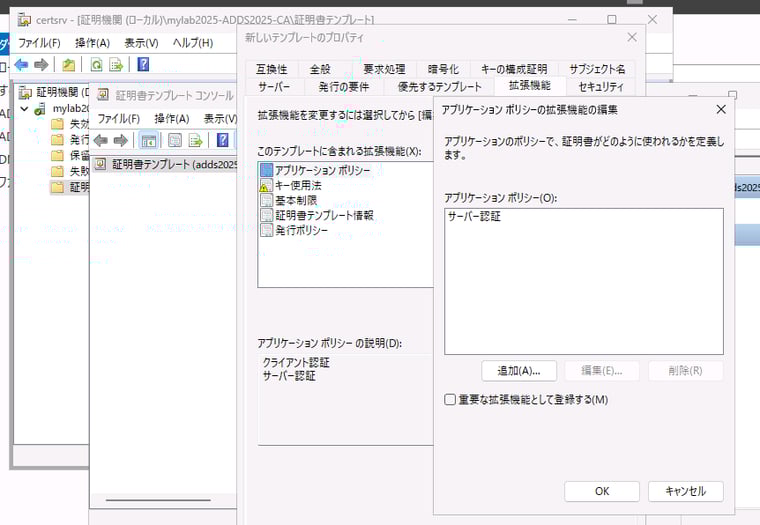Image resolution: width=760 pixels, height=525 pixels.
Task: Confirm with OK button
Action: point(602,491)
